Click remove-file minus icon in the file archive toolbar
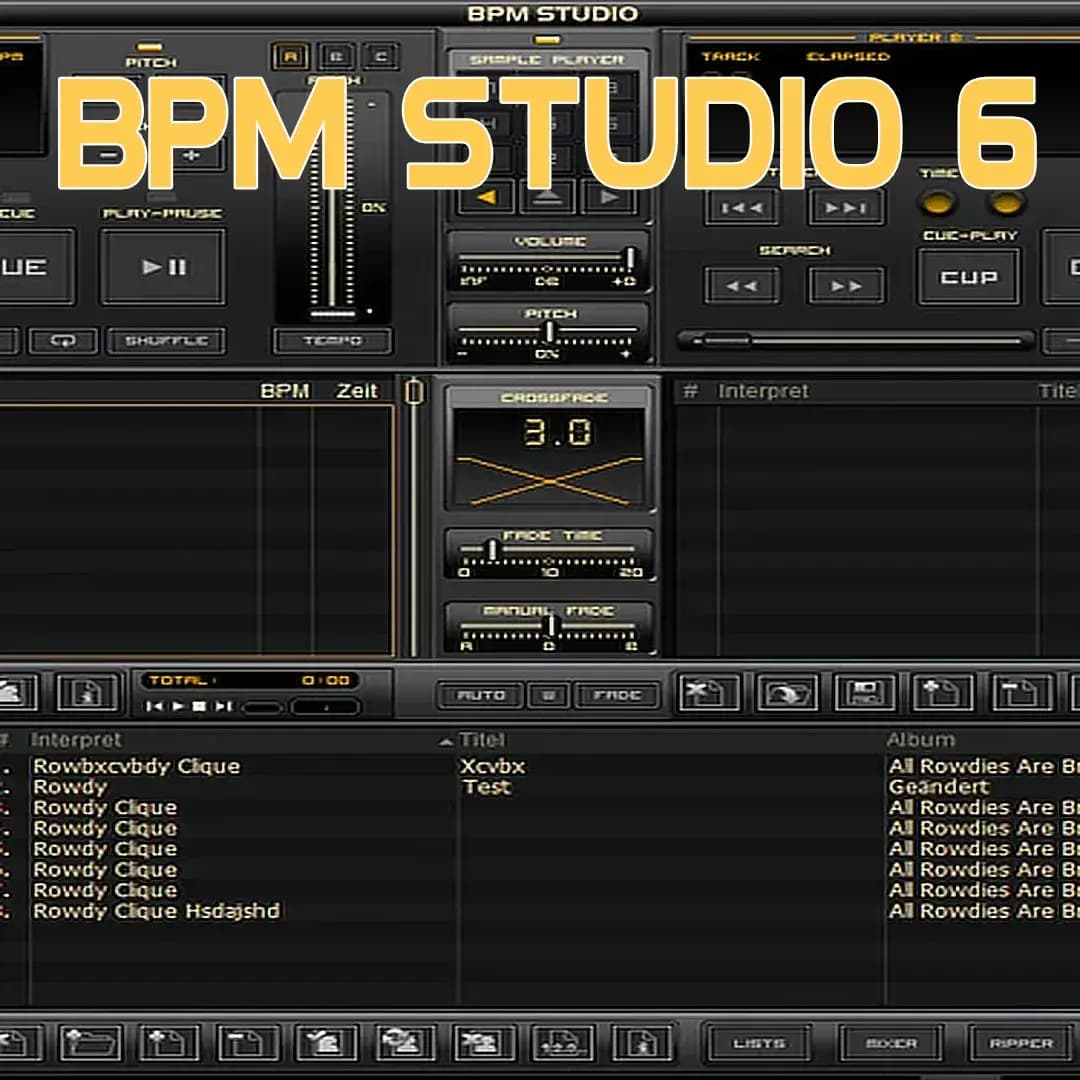The height and width of the screenshot is (1080, 1080). 248,1043
